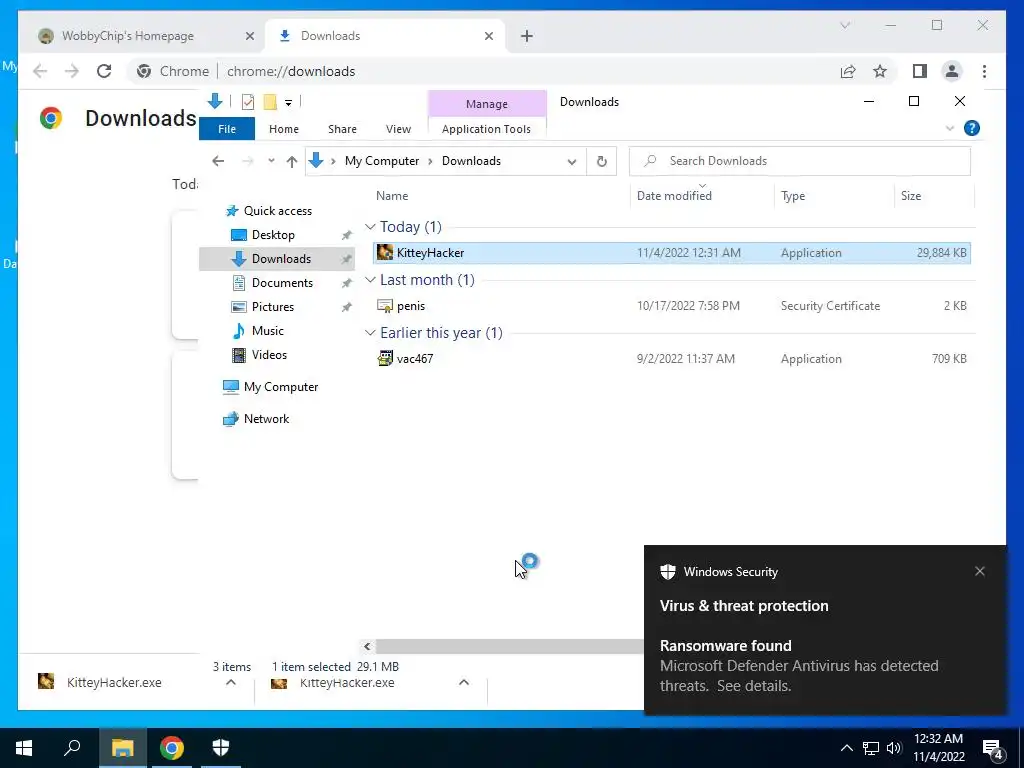Switch to the Share ribbon tab
The height and width of the screenshot is (768, 1024).
tap(342, 129)
